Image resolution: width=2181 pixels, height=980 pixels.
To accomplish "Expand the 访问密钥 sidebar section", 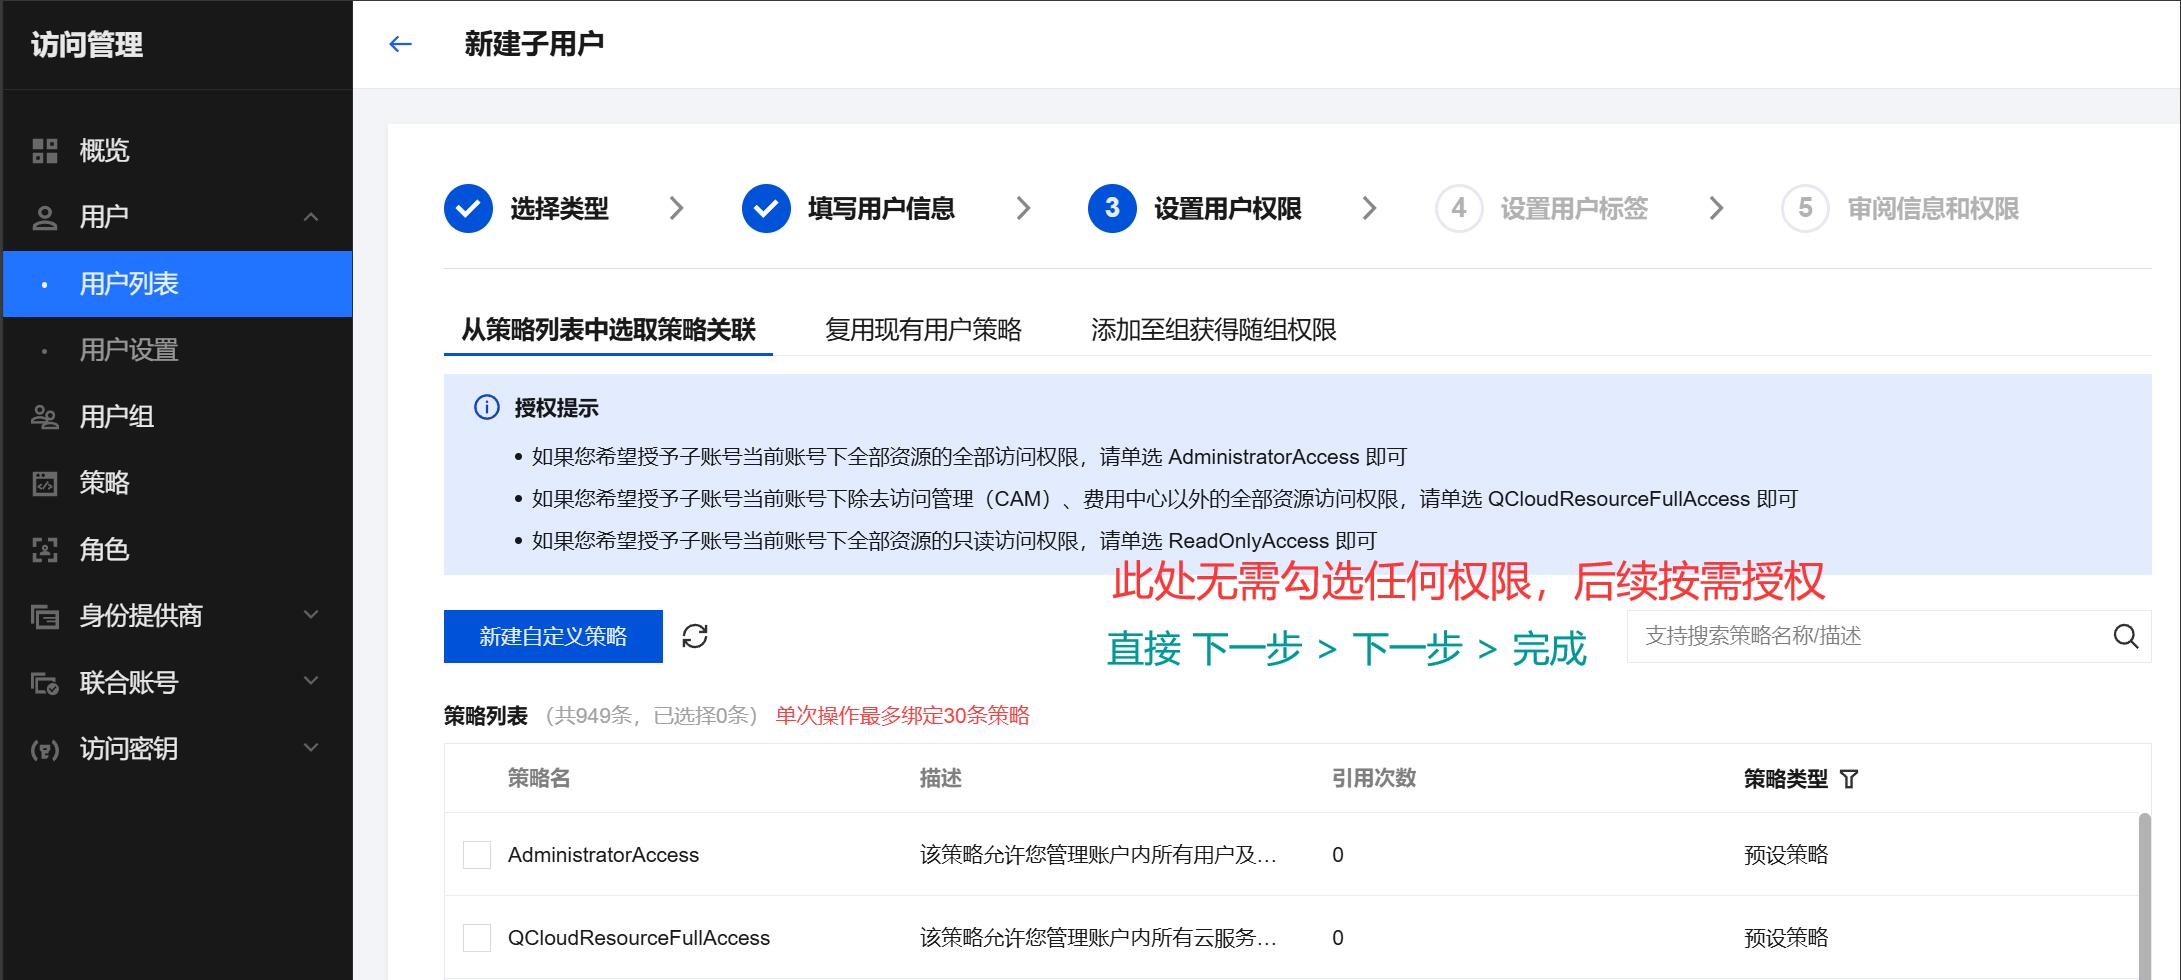I will (311, 748).
